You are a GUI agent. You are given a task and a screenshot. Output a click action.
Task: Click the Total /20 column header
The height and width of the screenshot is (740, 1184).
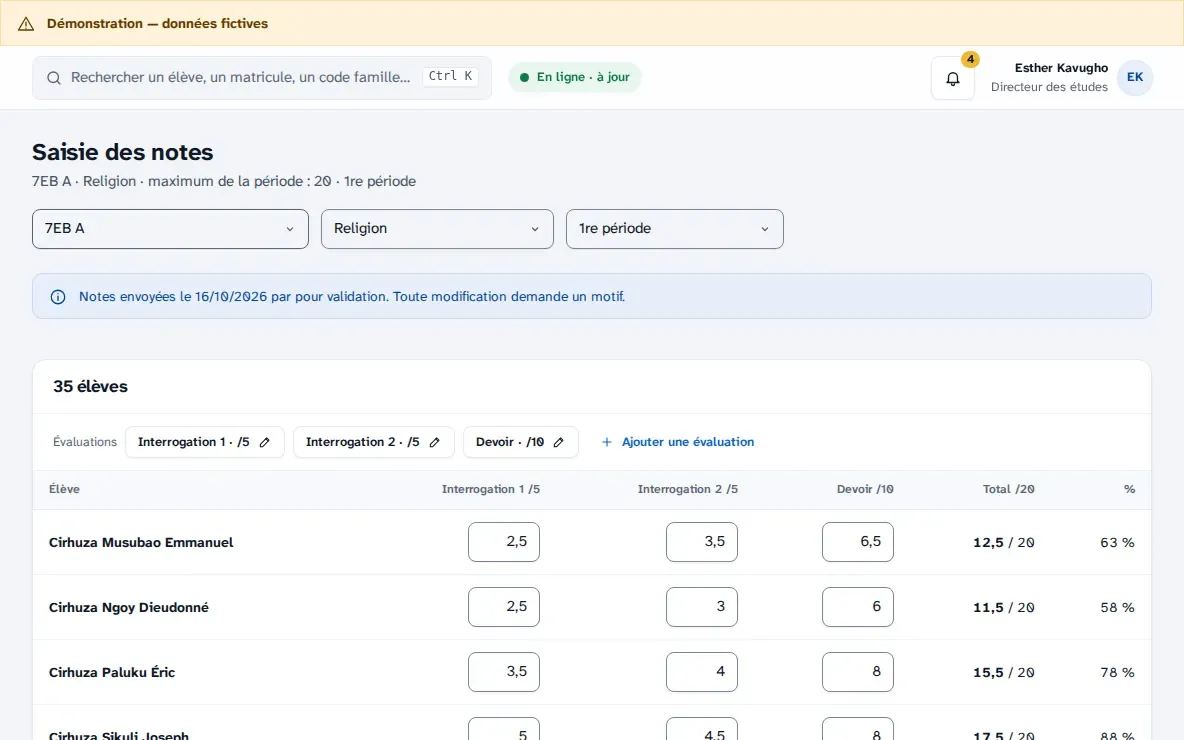[x=1008, y=489]
